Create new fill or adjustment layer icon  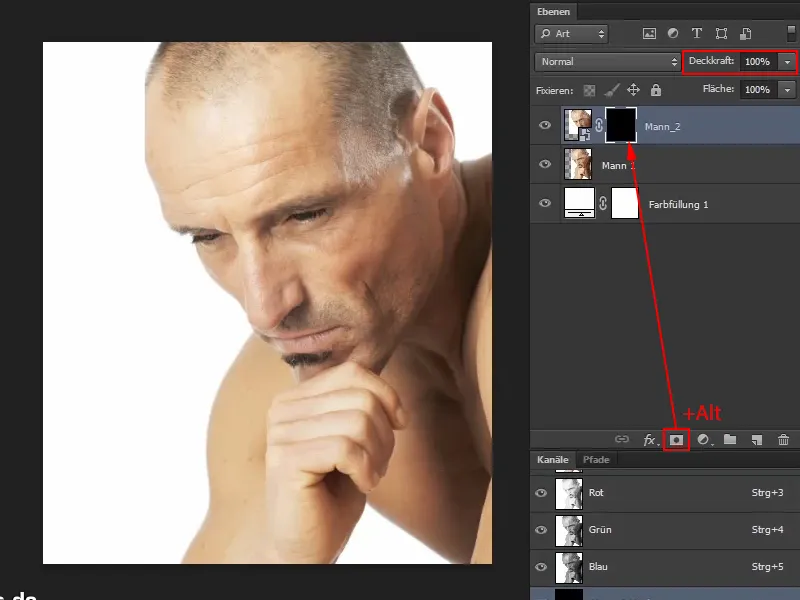pyautogui.click(x=704, y=440)
